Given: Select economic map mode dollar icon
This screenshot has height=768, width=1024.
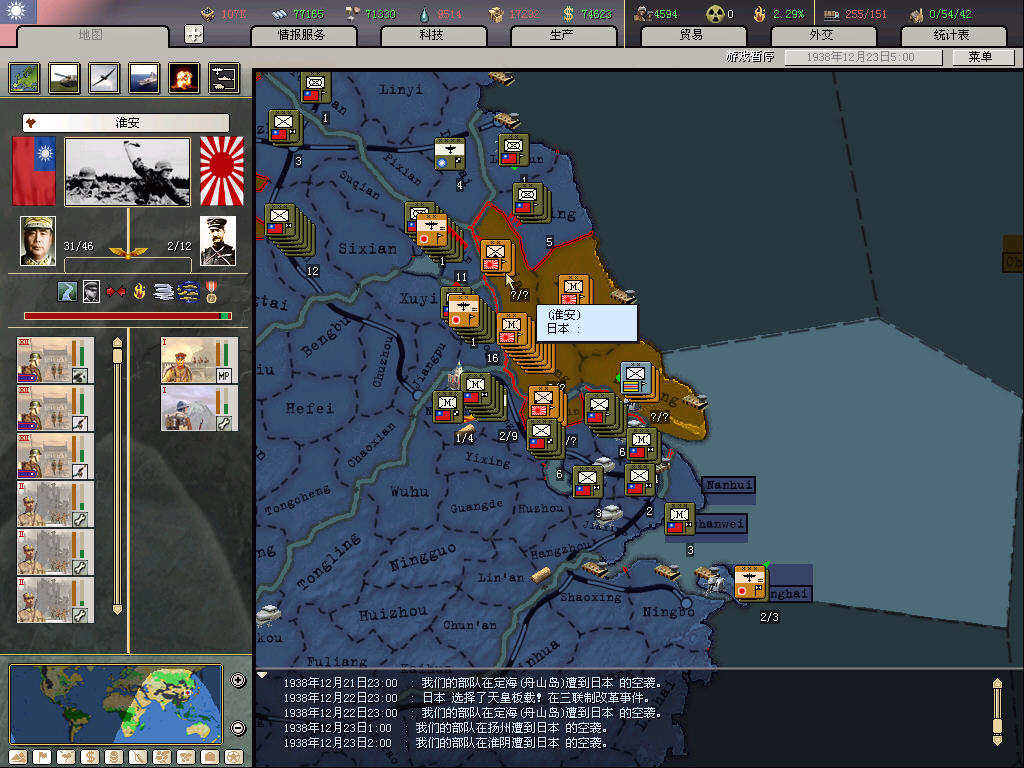Looking at the screenshot, I should (90, 757).
